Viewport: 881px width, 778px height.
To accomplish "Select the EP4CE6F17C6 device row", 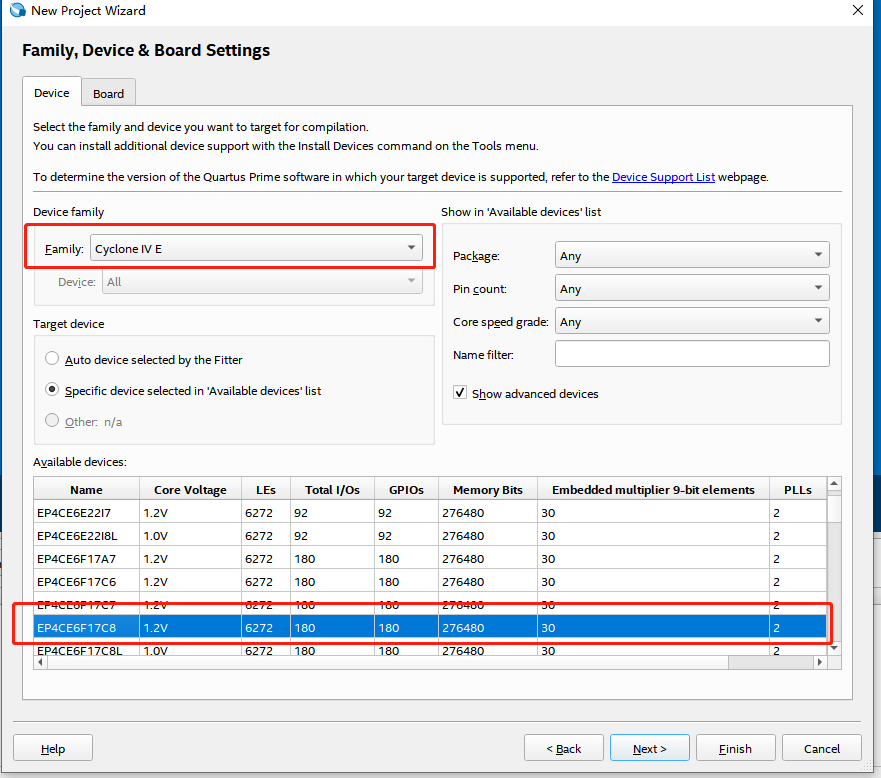I will pyautogui.click(x=76, y=581).
